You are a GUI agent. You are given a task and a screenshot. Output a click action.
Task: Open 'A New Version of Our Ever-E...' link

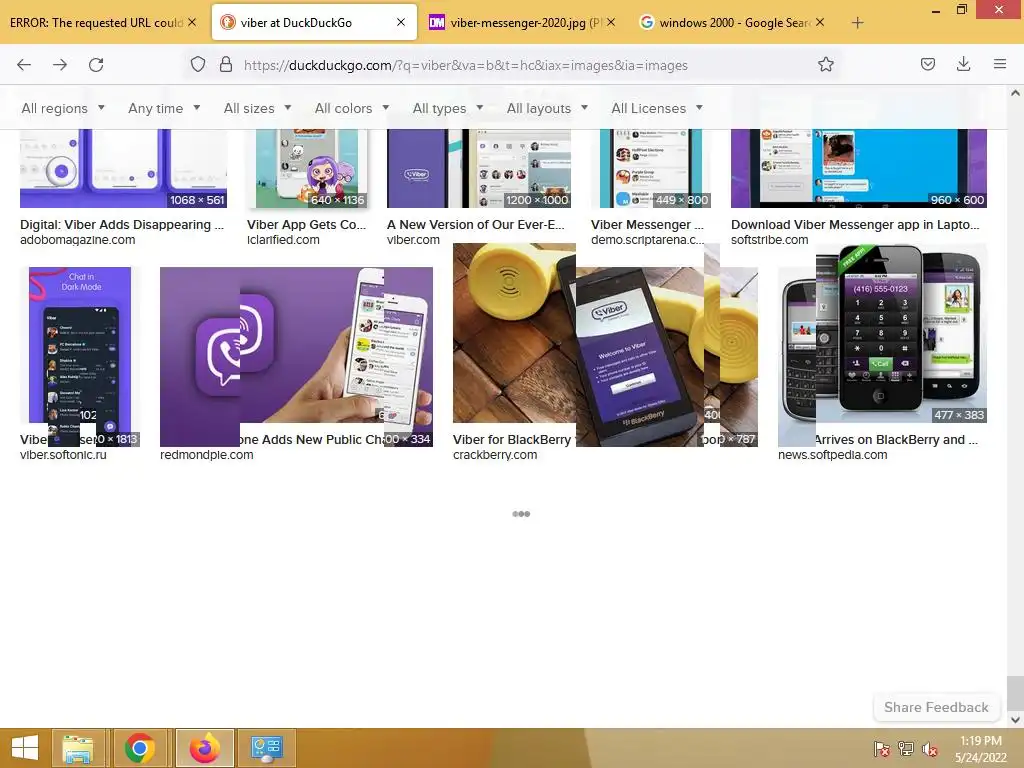click(475, 225)
